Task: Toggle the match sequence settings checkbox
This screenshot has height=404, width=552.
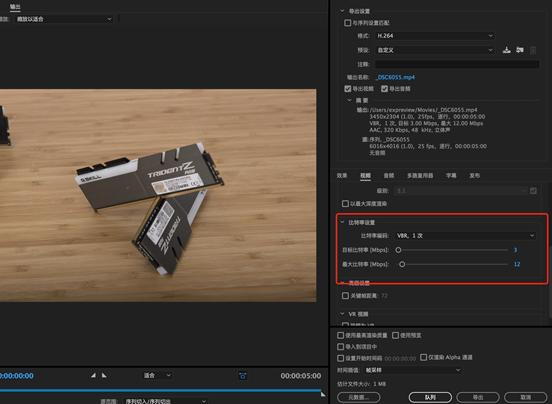Action: pos(347,23)
